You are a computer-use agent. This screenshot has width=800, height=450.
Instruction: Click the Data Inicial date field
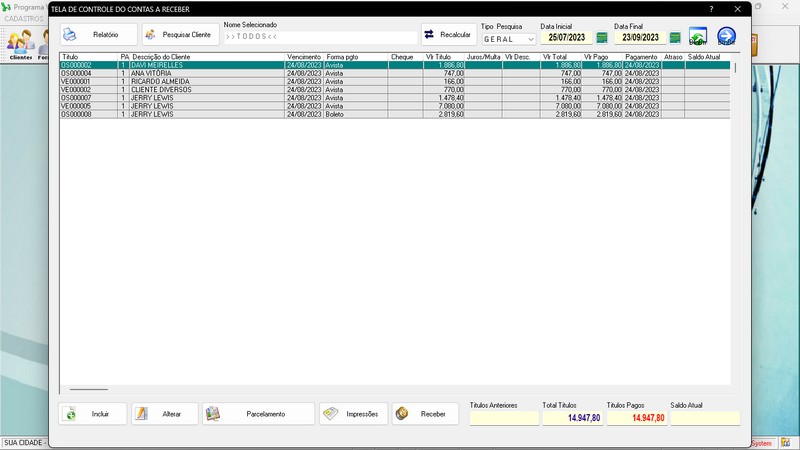click(x=567, y=38)
